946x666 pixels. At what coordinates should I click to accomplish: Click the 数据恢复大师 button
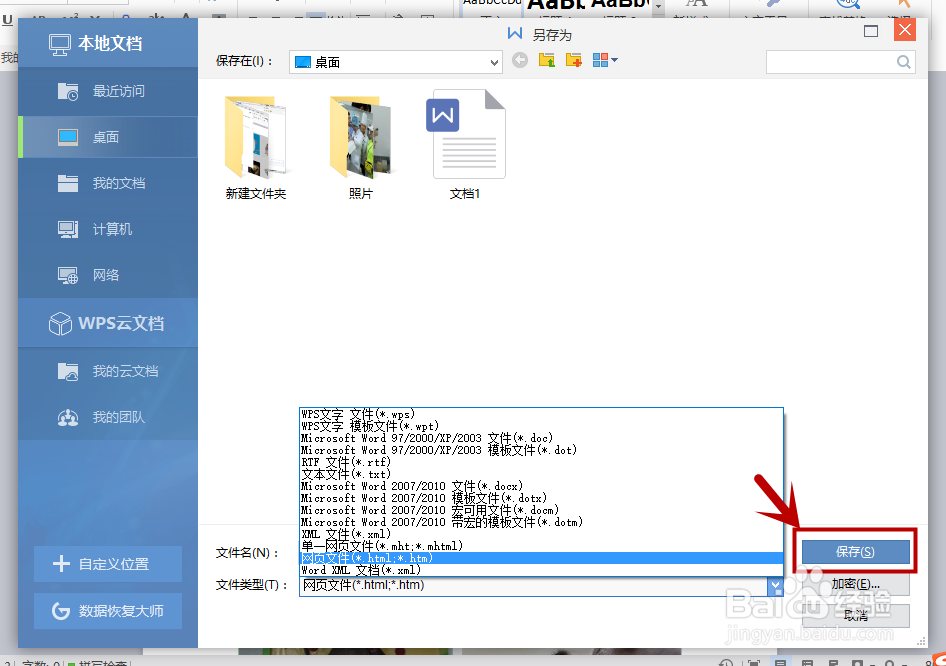coord(108,611)
